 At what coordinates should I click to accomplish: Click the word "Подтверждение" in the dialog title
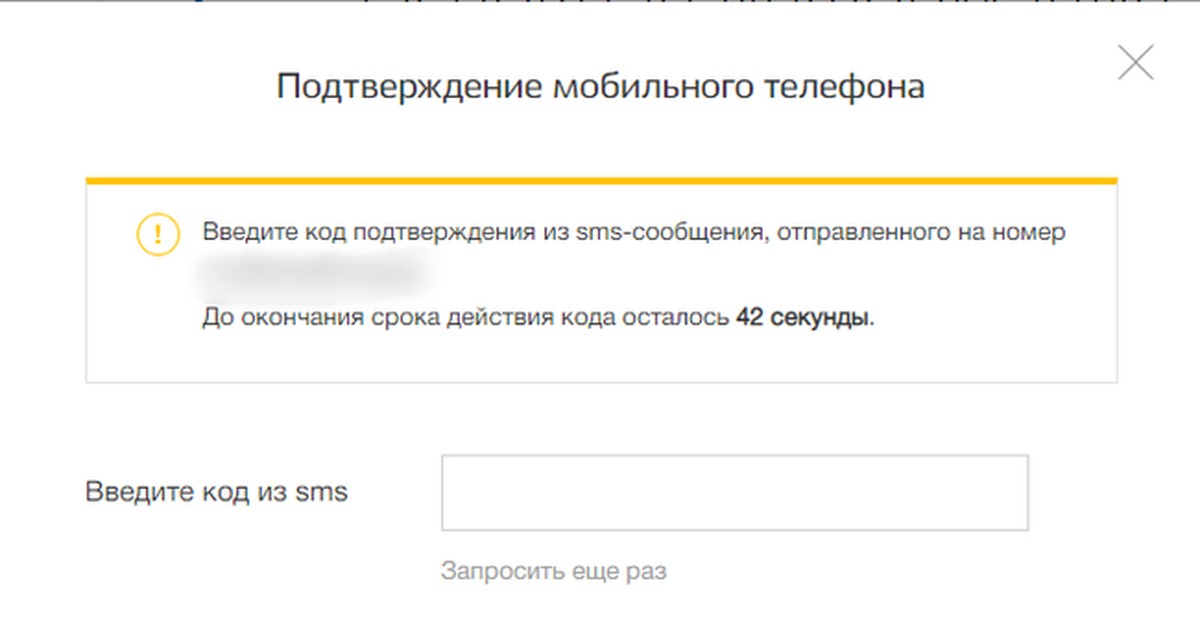[x=410, y=87]
